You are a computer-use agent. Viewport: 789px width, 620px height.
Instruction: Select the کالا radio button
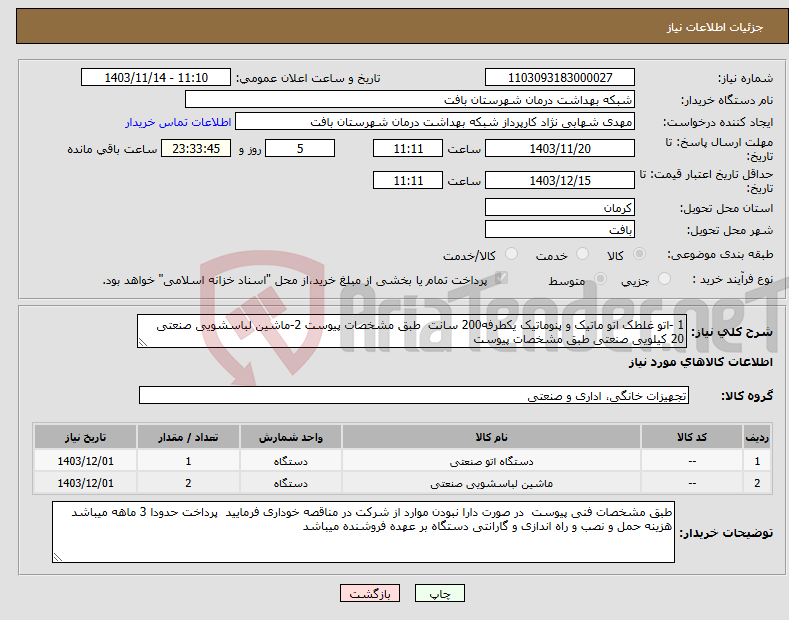[639, 254]
